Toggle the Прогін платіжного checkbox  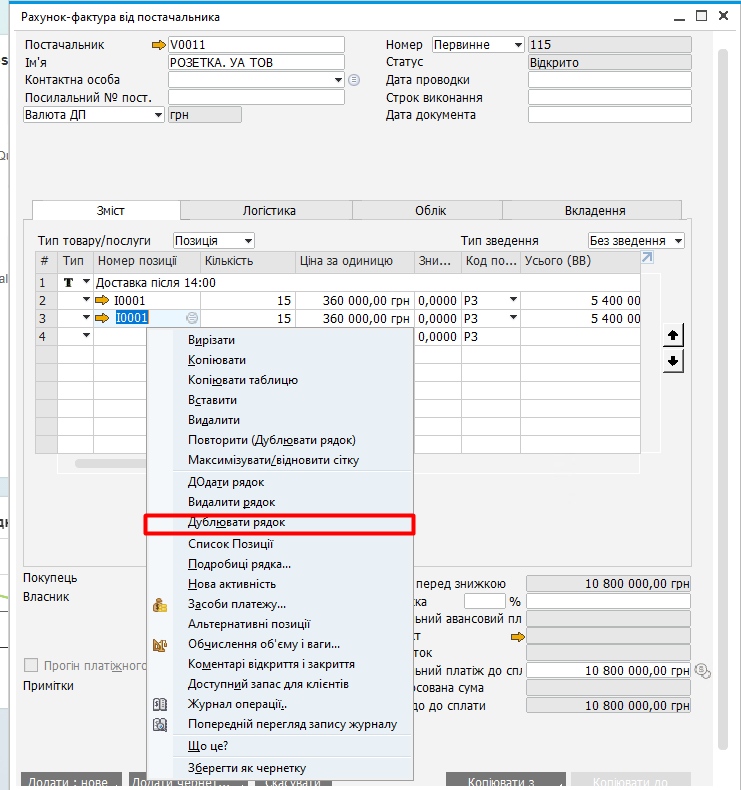click(32, 665)
